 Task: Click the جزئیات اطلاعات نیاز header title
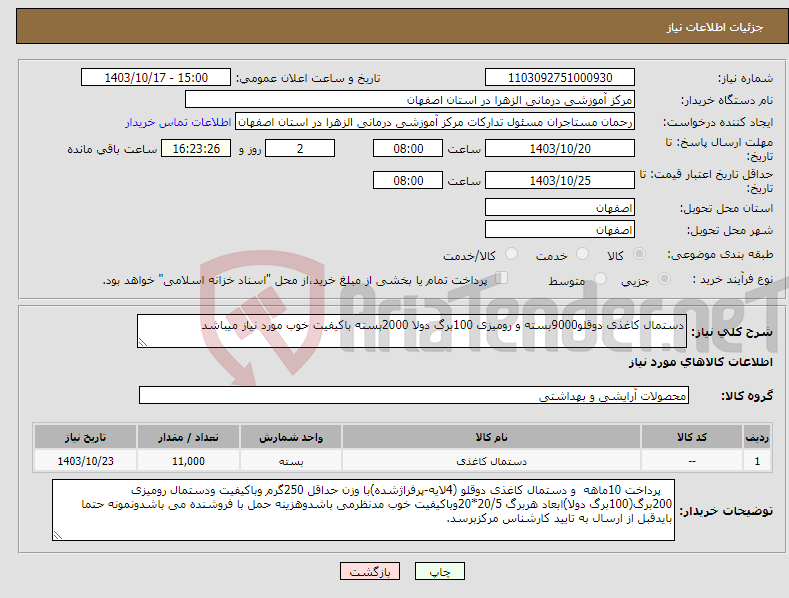715,27
